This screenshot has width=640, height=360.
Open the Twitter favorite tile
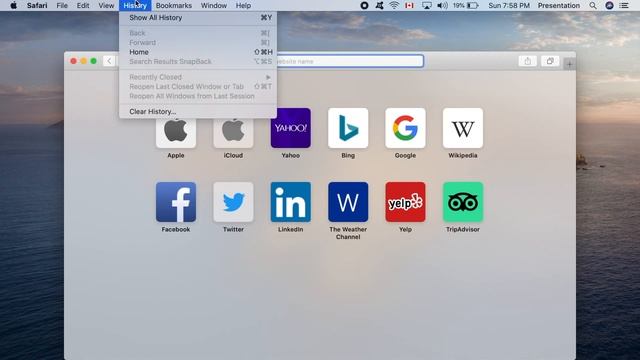pos(233,202)
